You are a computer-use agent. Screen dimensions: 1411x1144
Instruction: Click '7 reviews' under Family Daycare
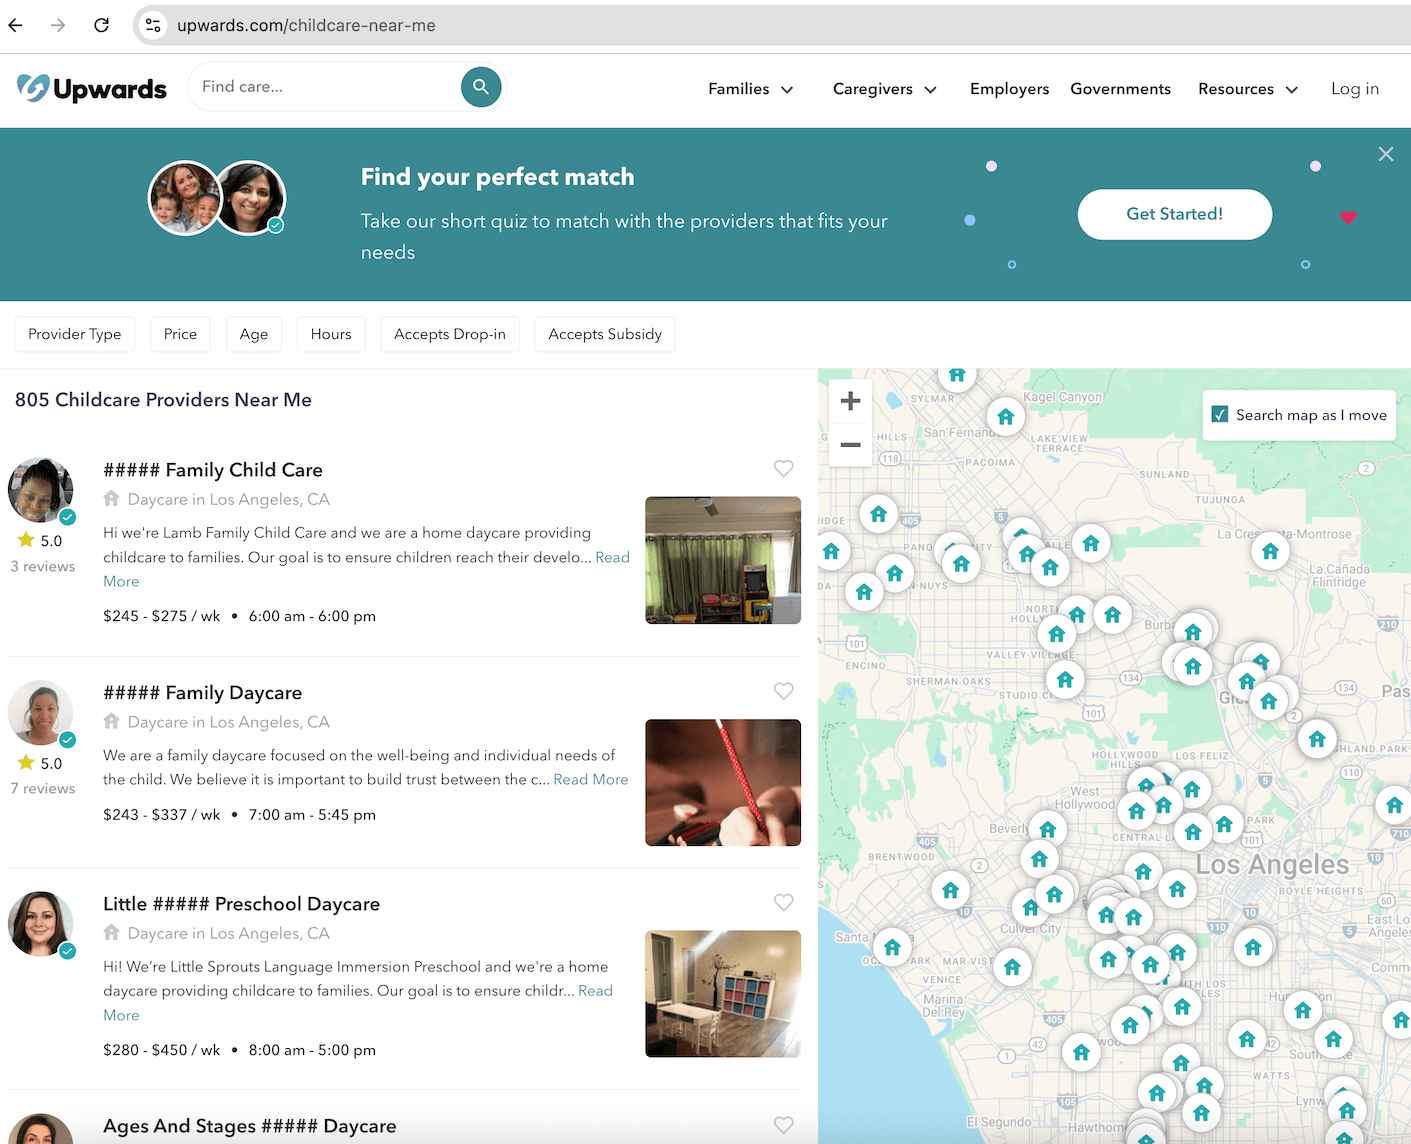(43, 789)
